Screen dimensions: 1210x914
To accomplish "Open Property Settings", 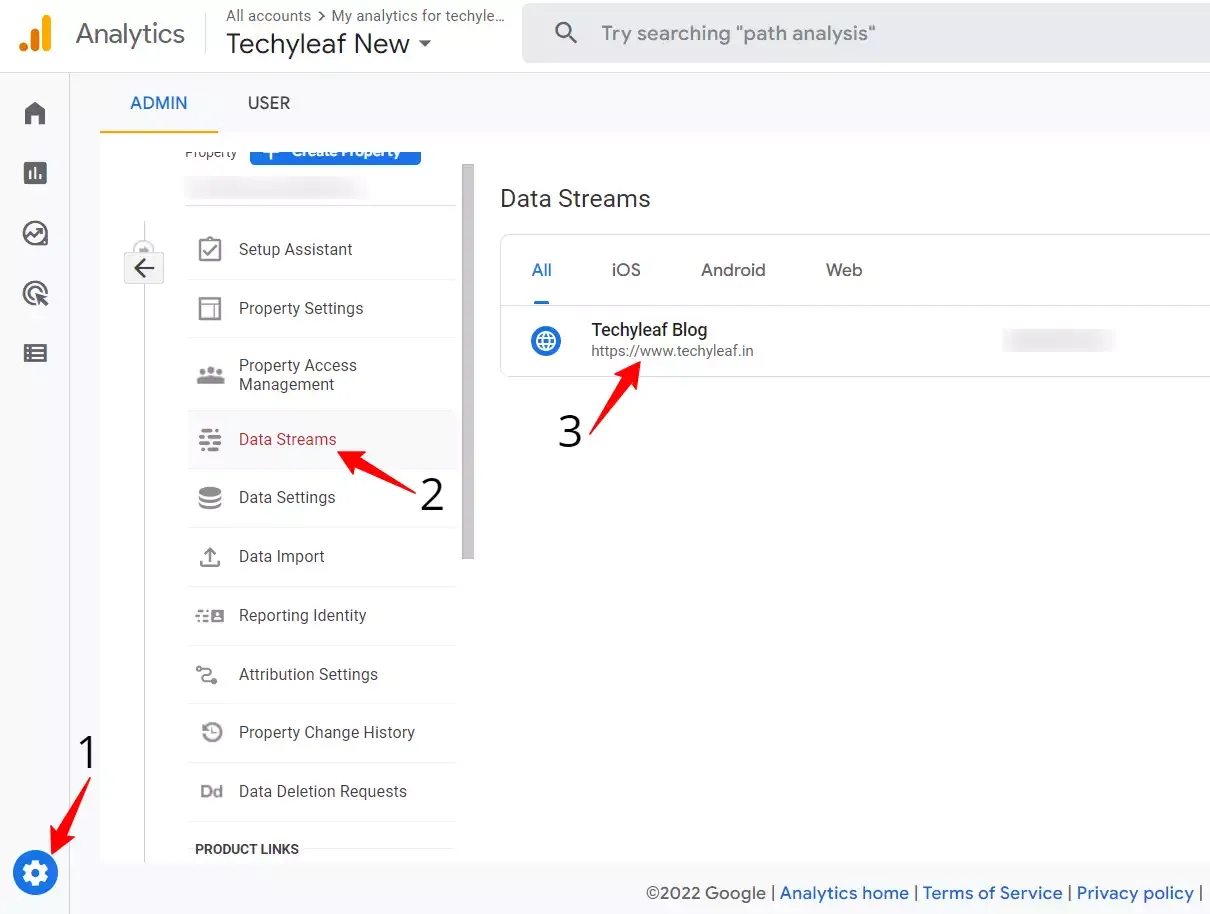I will click(321, 308).
